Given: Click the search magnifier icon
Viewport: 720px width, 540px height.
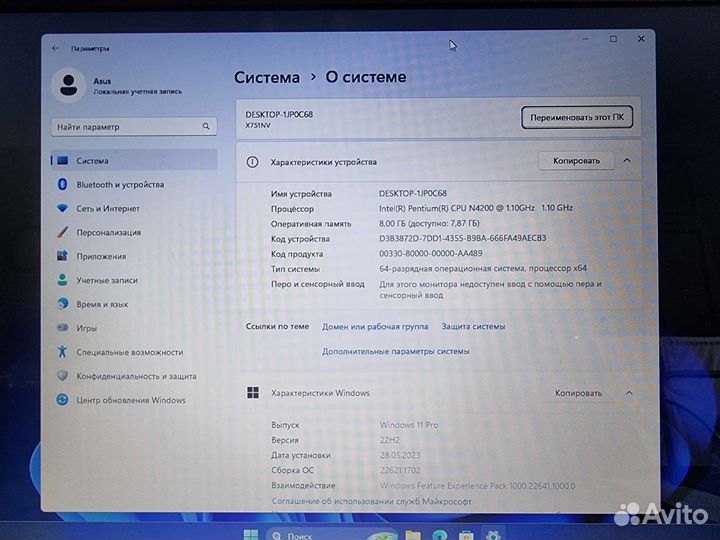Looking at the screenshot, I should point(206,126).
